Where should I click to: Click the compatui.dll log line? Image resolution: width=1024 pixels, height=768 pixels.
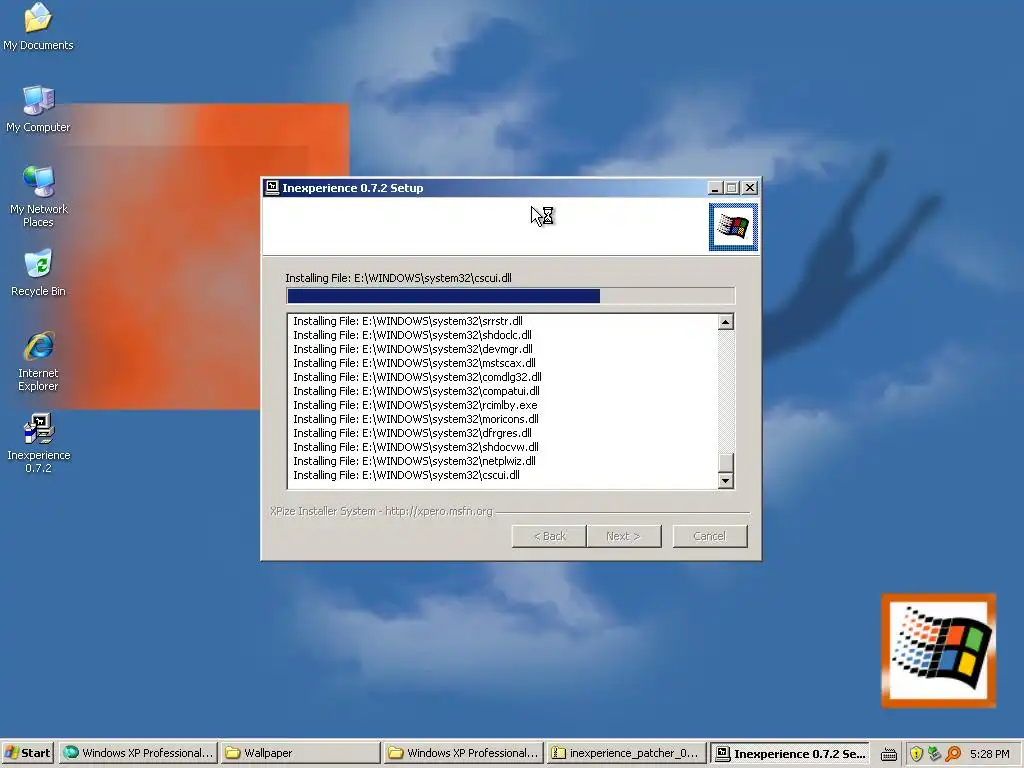click(x=416, y=391)
